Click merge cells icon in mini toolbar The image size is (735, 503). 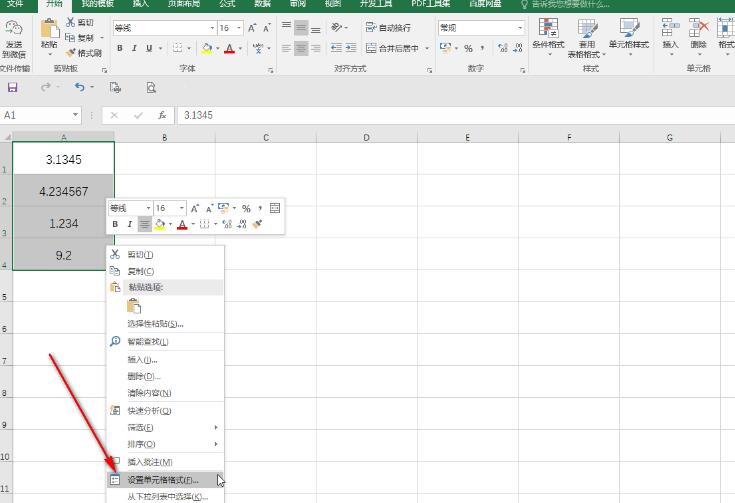pos(275,208)
